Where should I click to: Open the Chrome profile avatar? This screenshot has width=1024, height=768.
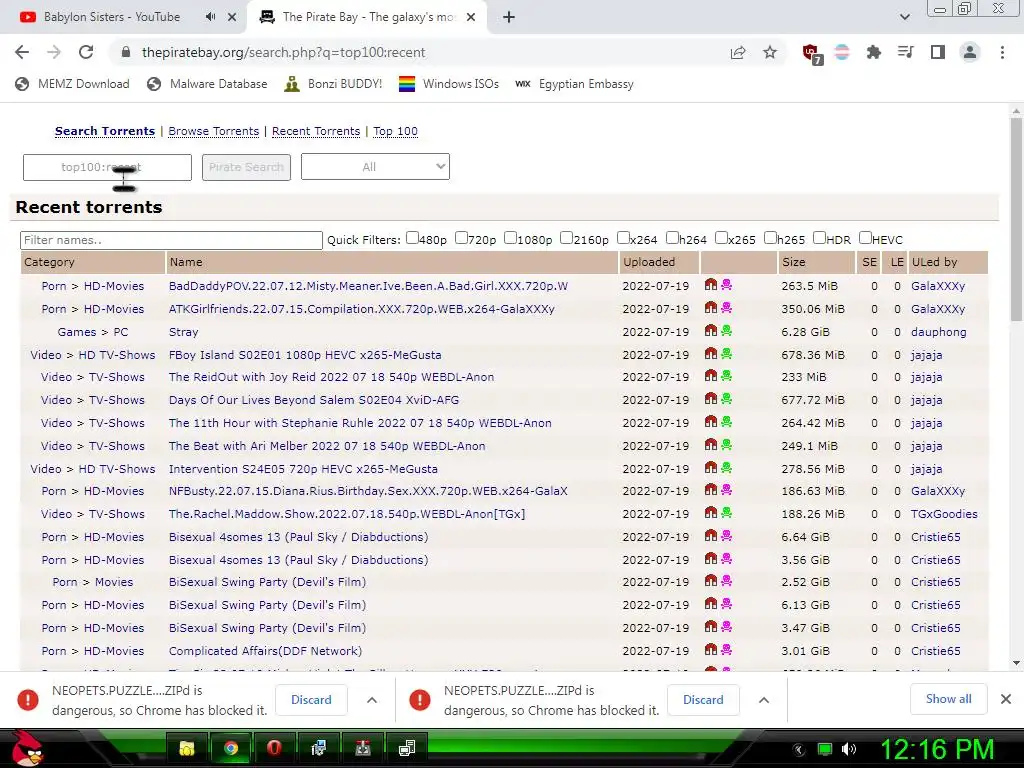click(x=970, y=52)
